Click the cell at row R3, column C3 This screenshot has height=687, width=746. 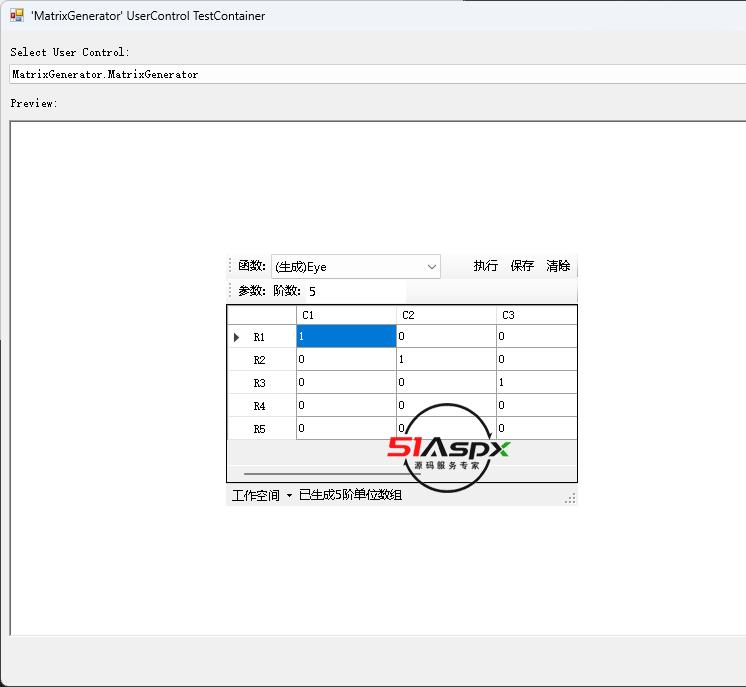(536, 382)
